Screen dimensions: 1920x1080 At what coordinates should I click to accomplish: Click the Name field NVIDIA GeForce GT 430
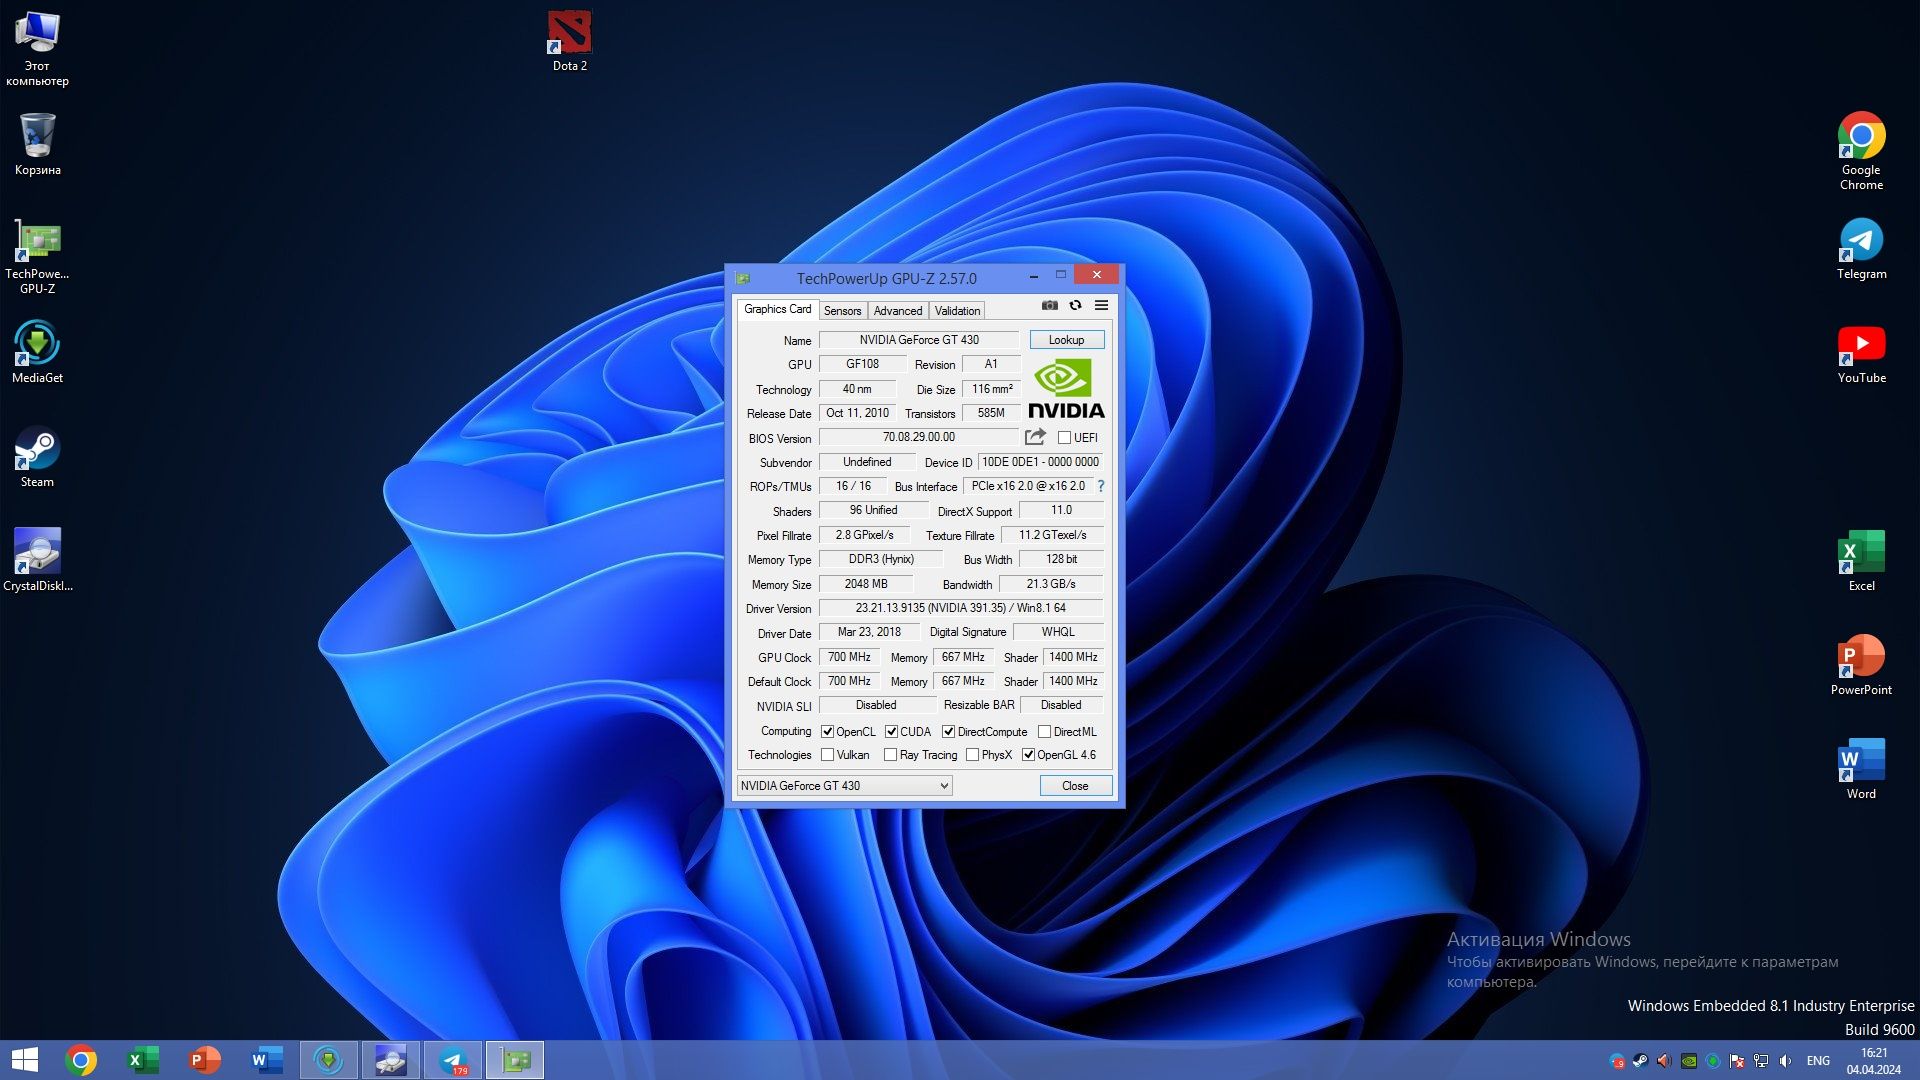919,340
